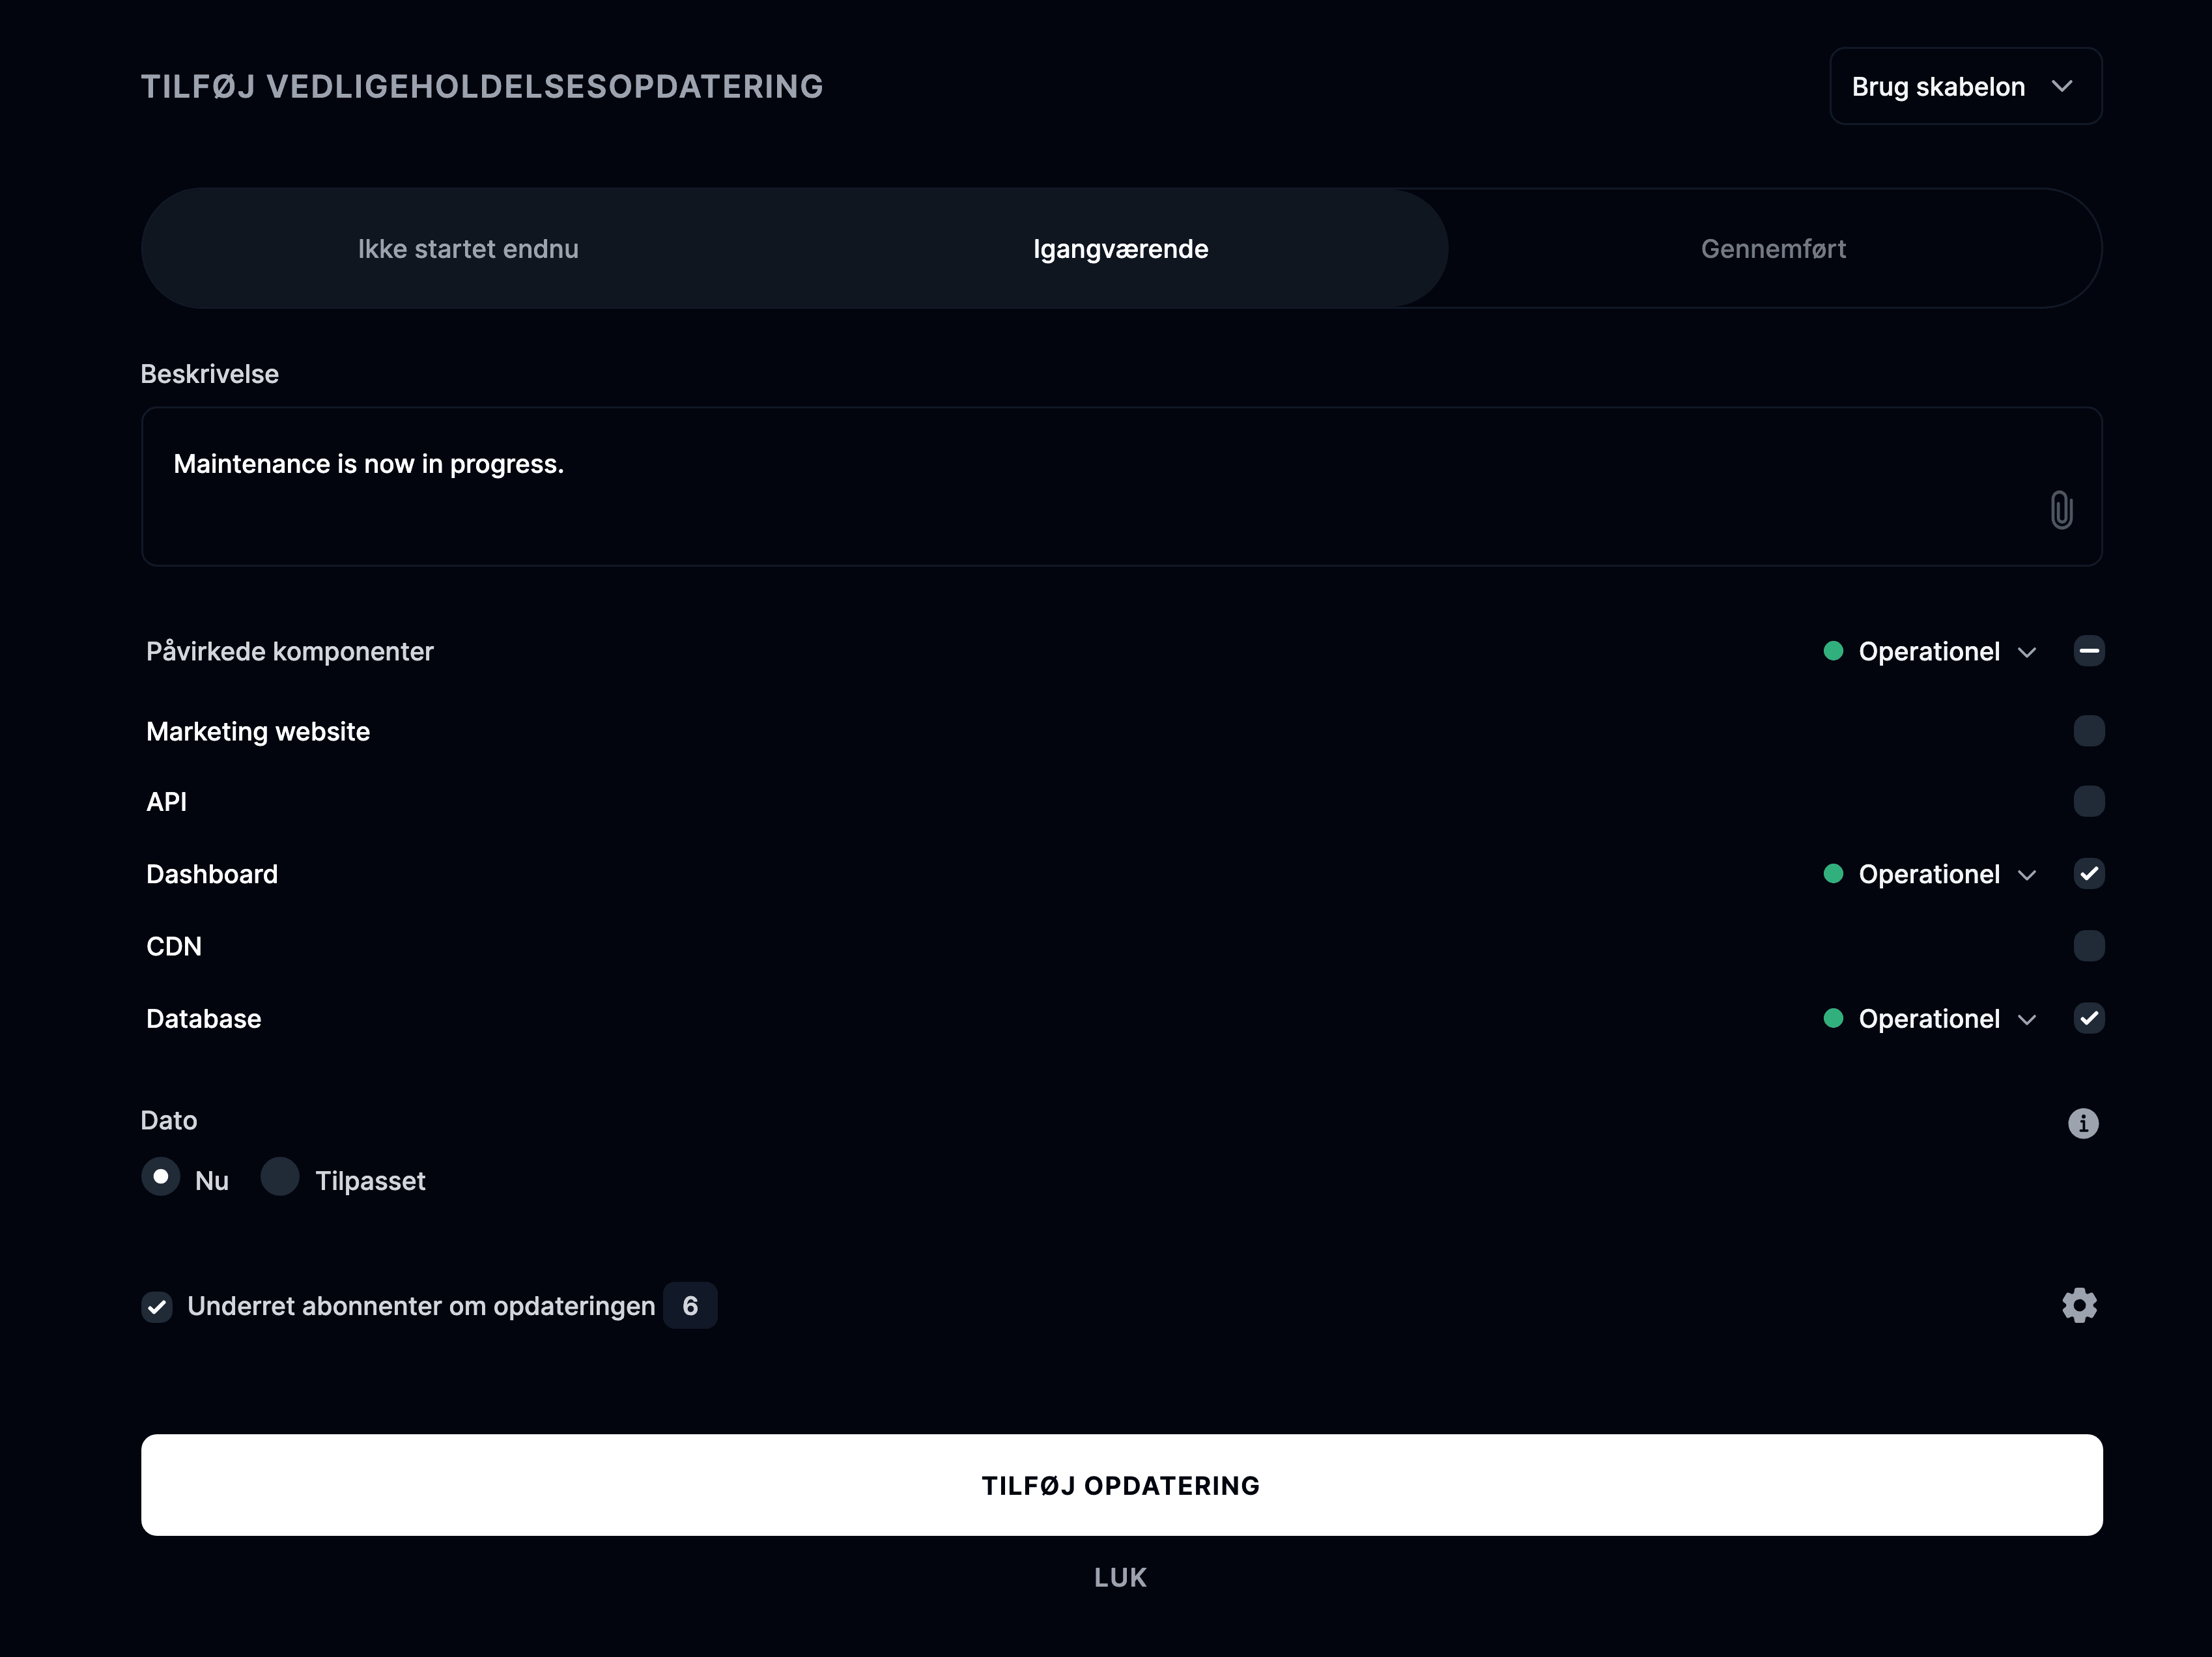2212x1657 pixels.
Task: Click inside the Beskrivelse text field
Action: [x=1121, y=487]
